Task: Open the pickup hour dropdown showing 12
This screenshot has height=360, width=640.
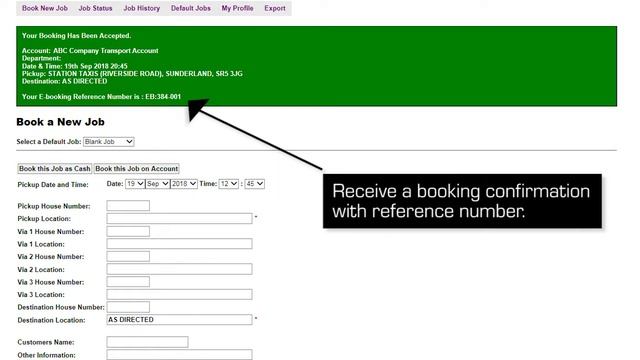Action: (229, 184)
